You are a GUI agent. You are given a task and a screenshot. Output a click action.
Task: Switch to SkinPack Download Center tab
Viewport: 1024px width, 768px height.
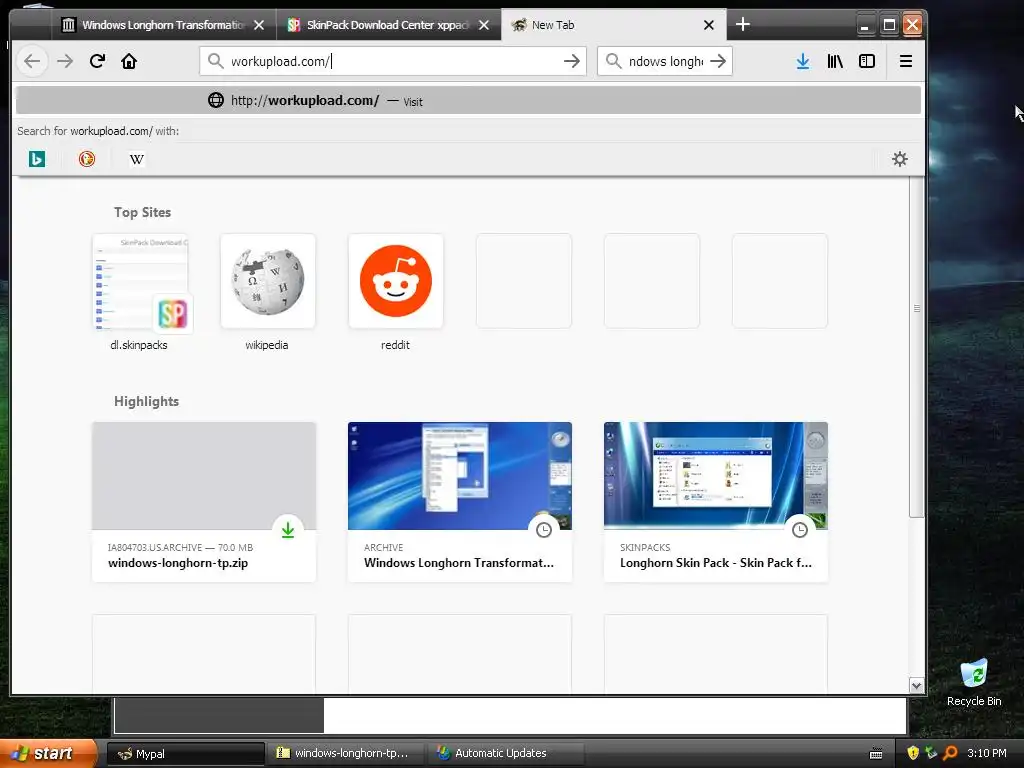[x=388, y=25]
